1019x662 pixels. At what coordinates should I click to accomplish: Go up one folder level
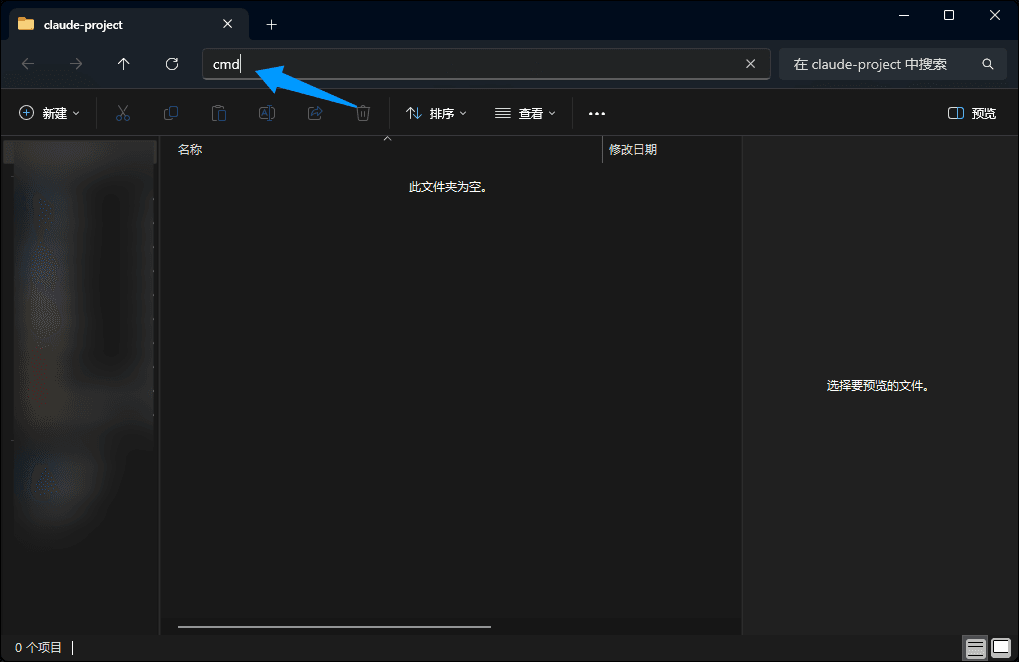pos(123,64)
